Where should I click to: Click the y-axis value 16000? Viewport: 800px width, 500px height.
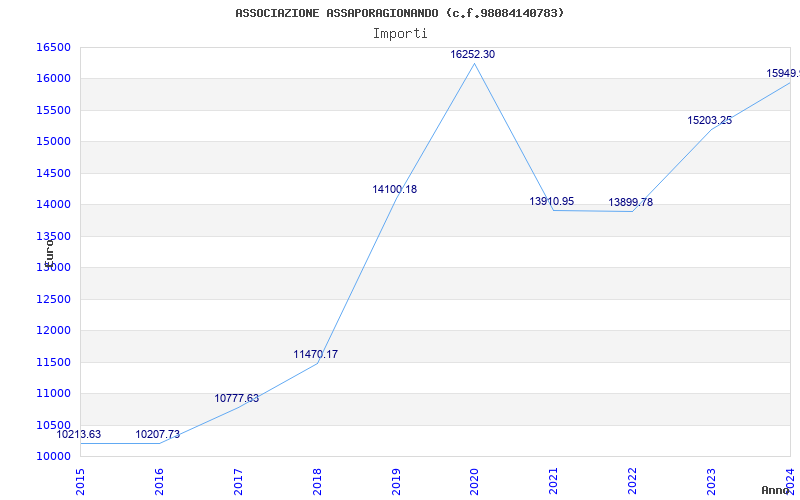[53, 79]
